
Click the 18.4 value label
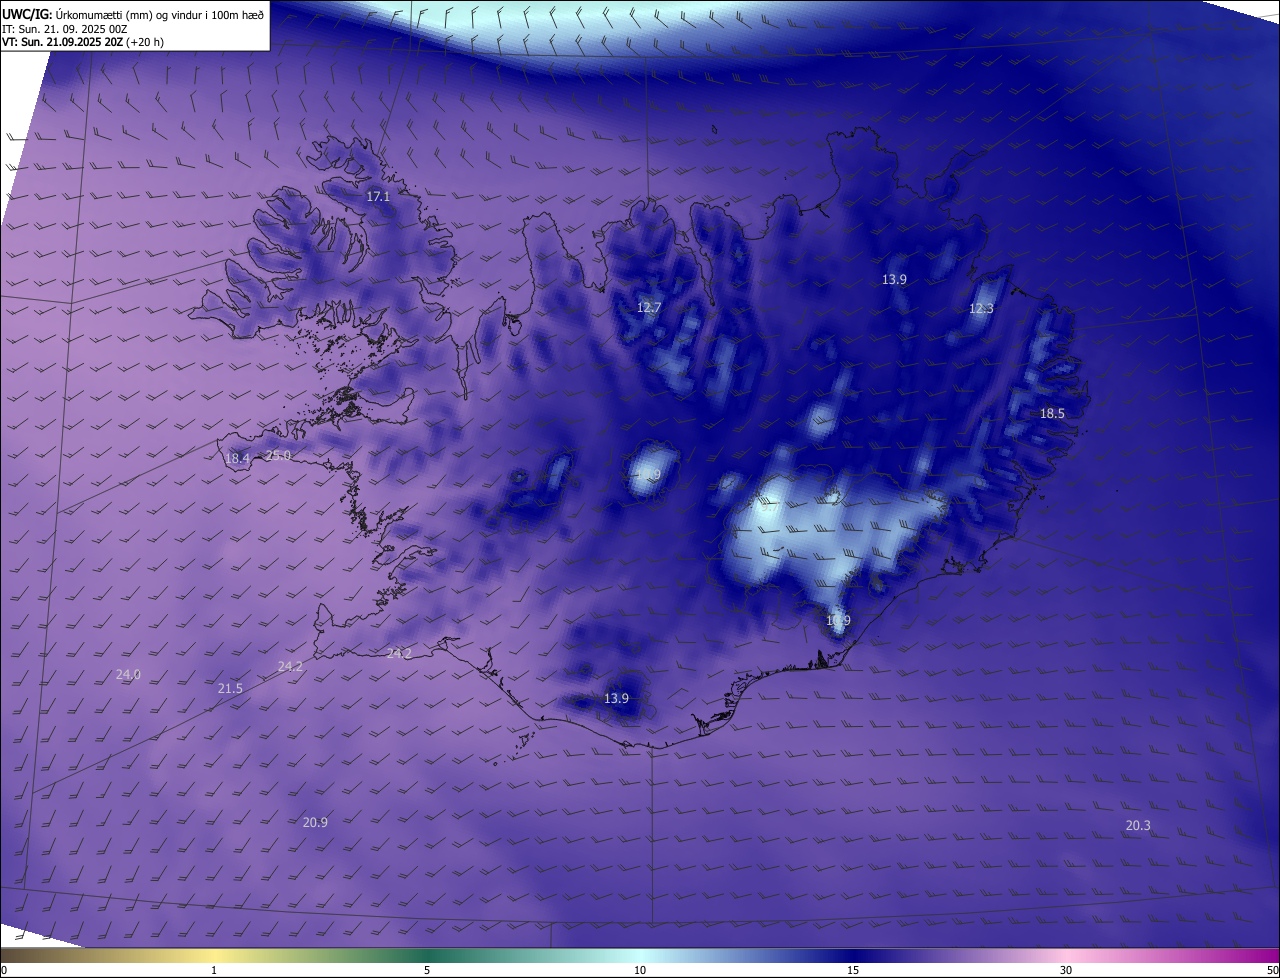[237, 459]
